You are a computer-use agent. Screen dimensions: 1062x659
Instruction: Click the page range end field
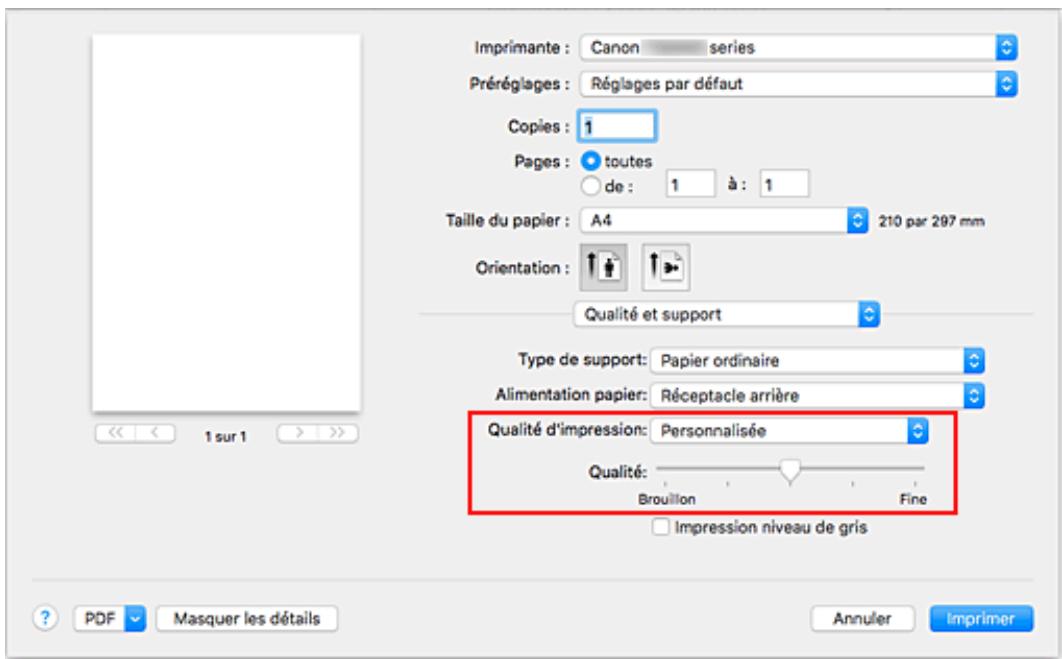(x=784, y=184)
